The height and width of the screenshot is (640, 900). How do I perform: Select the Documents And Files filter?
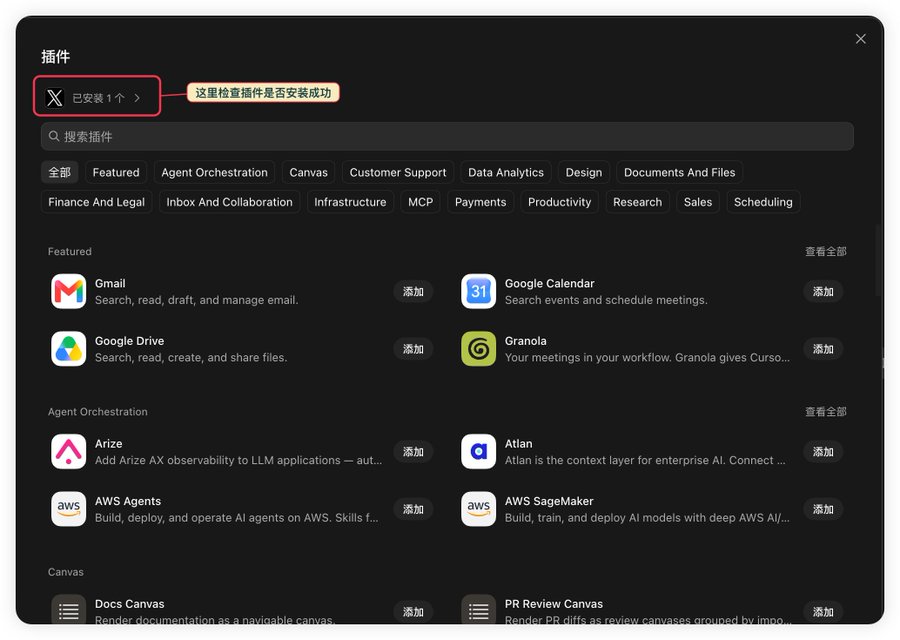[680, 172]
